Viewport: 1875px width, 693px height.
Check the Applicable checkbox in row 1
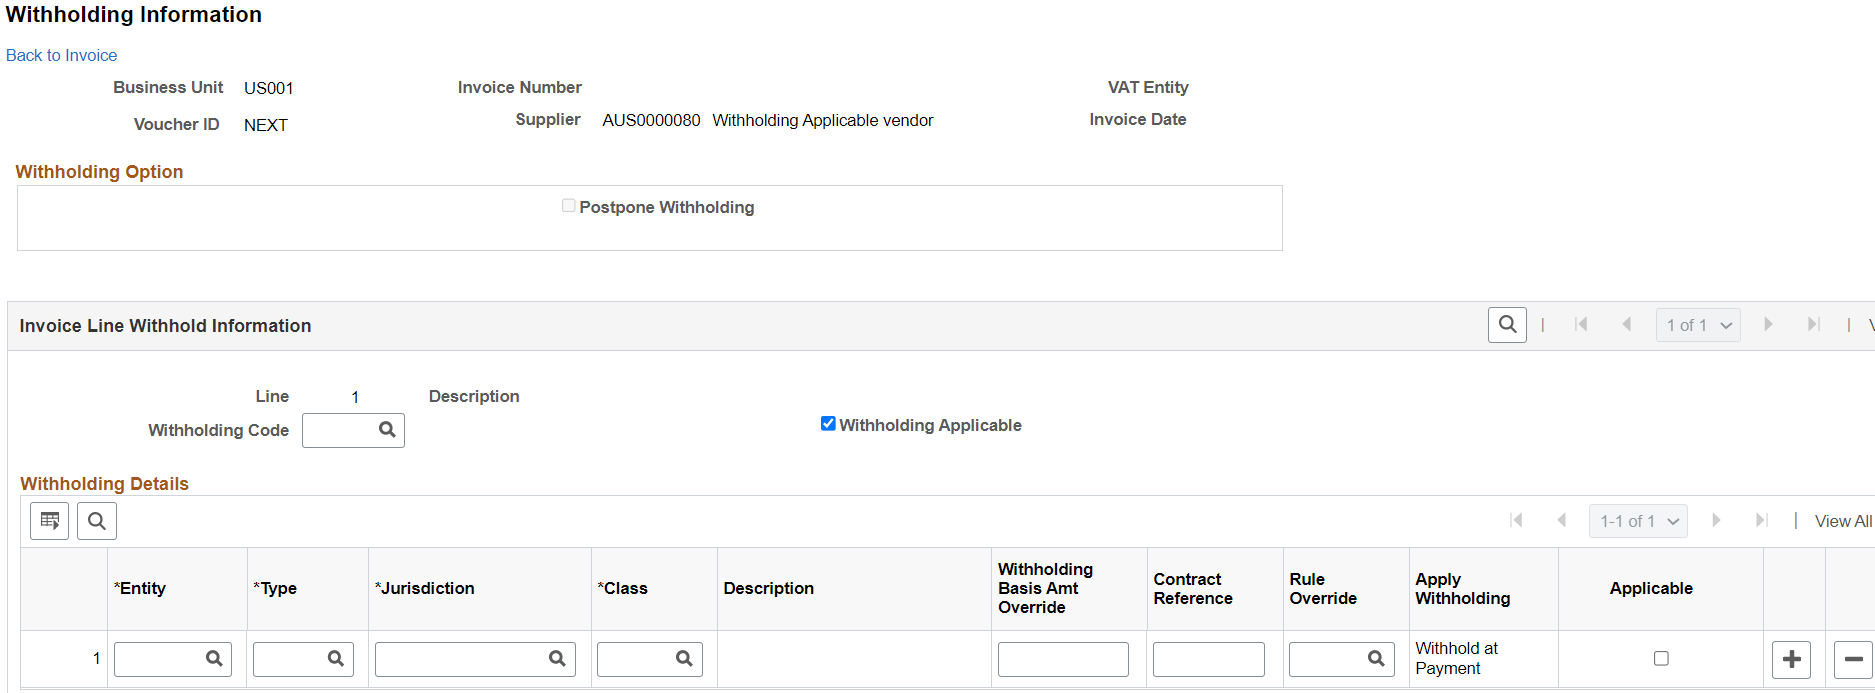click(1661, 658)
